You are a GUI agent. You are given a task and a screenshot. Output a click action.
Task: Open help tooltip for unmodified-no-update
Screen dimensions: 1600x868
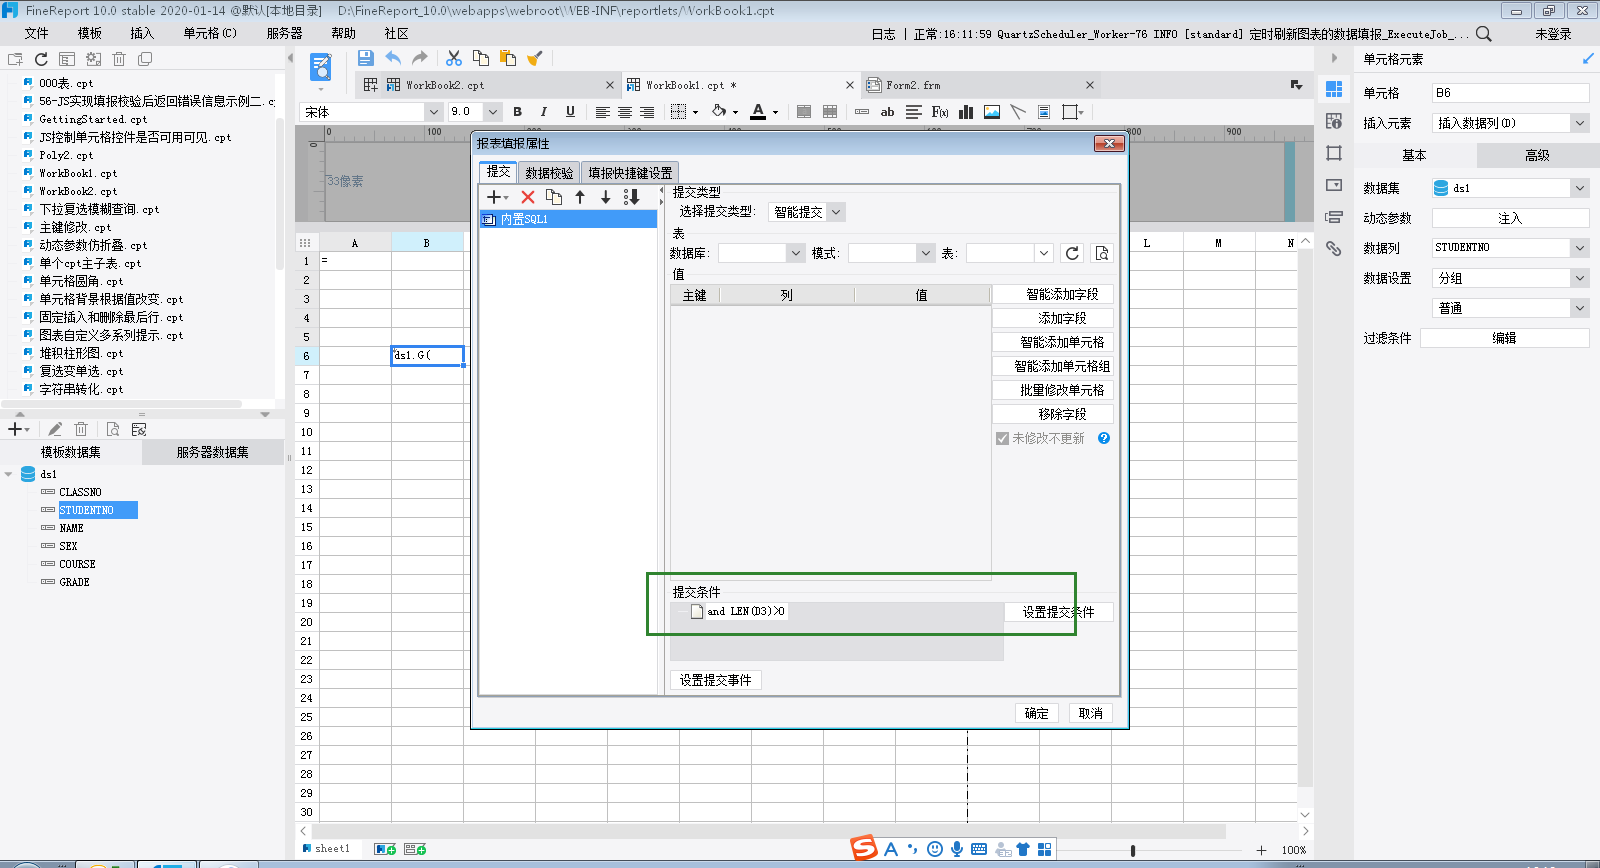pyautogui.click(x=1104, y=438)
